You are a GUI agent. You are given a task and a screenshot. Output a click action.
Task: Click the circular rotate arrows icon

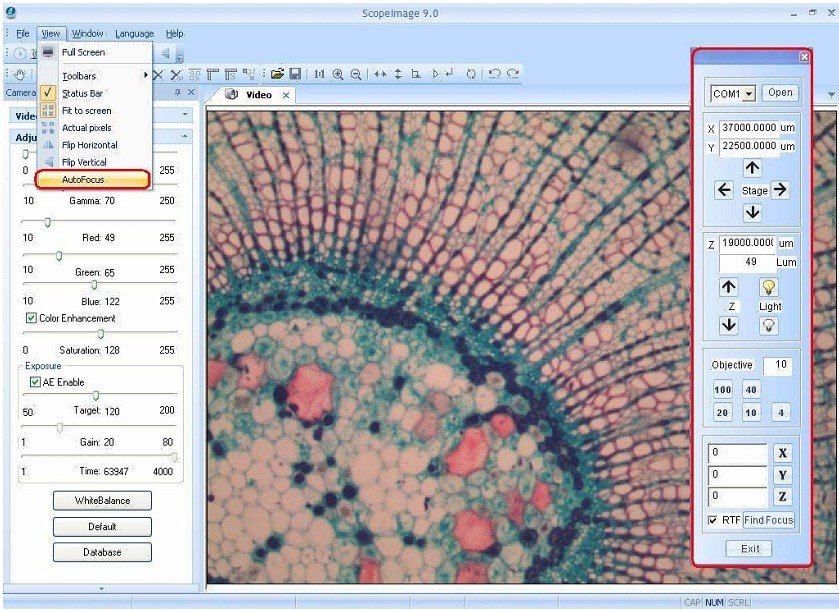pos(471,74)
